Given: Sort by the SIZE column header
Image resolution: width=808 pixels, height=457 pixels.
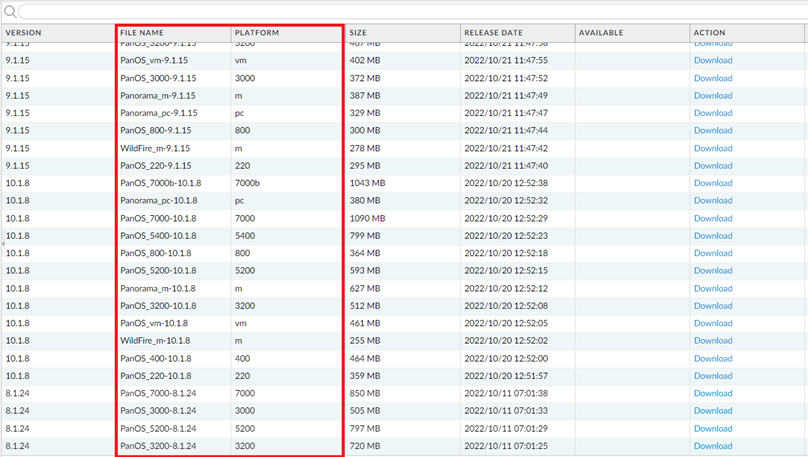Looking at the screenshot, I should [402, 32].
